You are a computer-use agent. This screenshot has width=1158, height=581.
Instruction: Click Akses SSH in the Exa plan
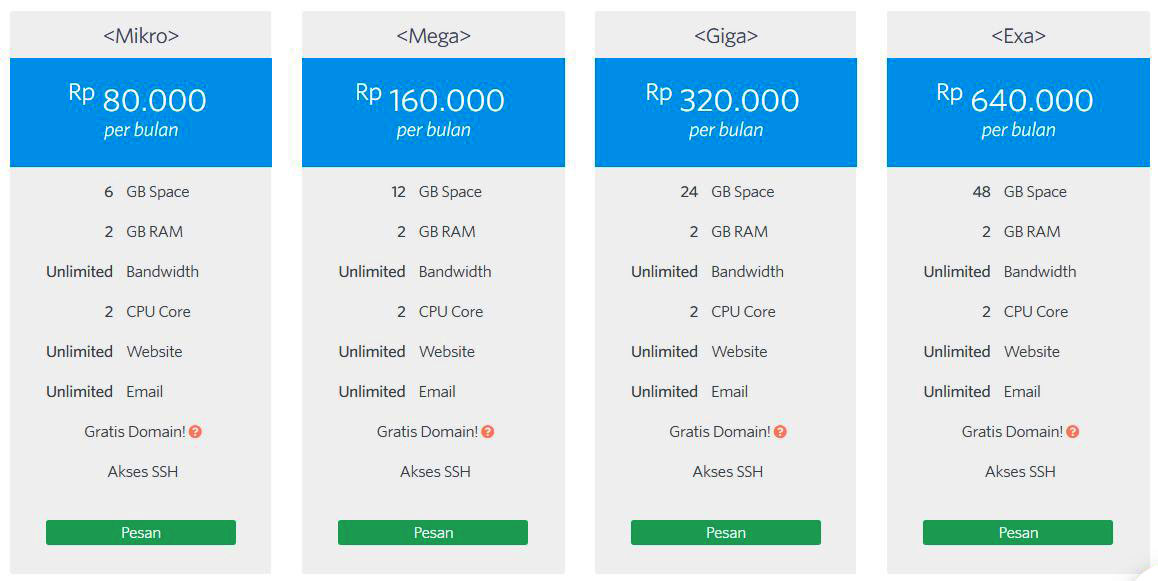[x=1020, y=472]
